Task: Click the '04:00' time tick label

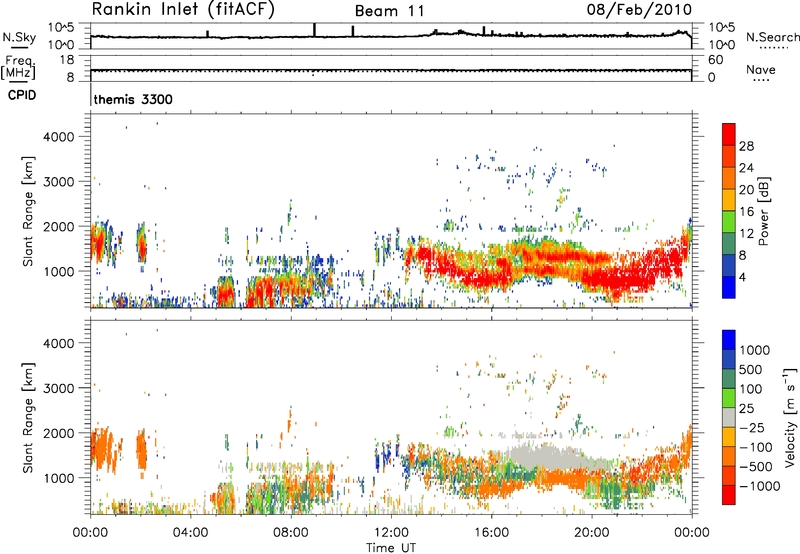Action: pyautogui.click(x=190, y=533)
